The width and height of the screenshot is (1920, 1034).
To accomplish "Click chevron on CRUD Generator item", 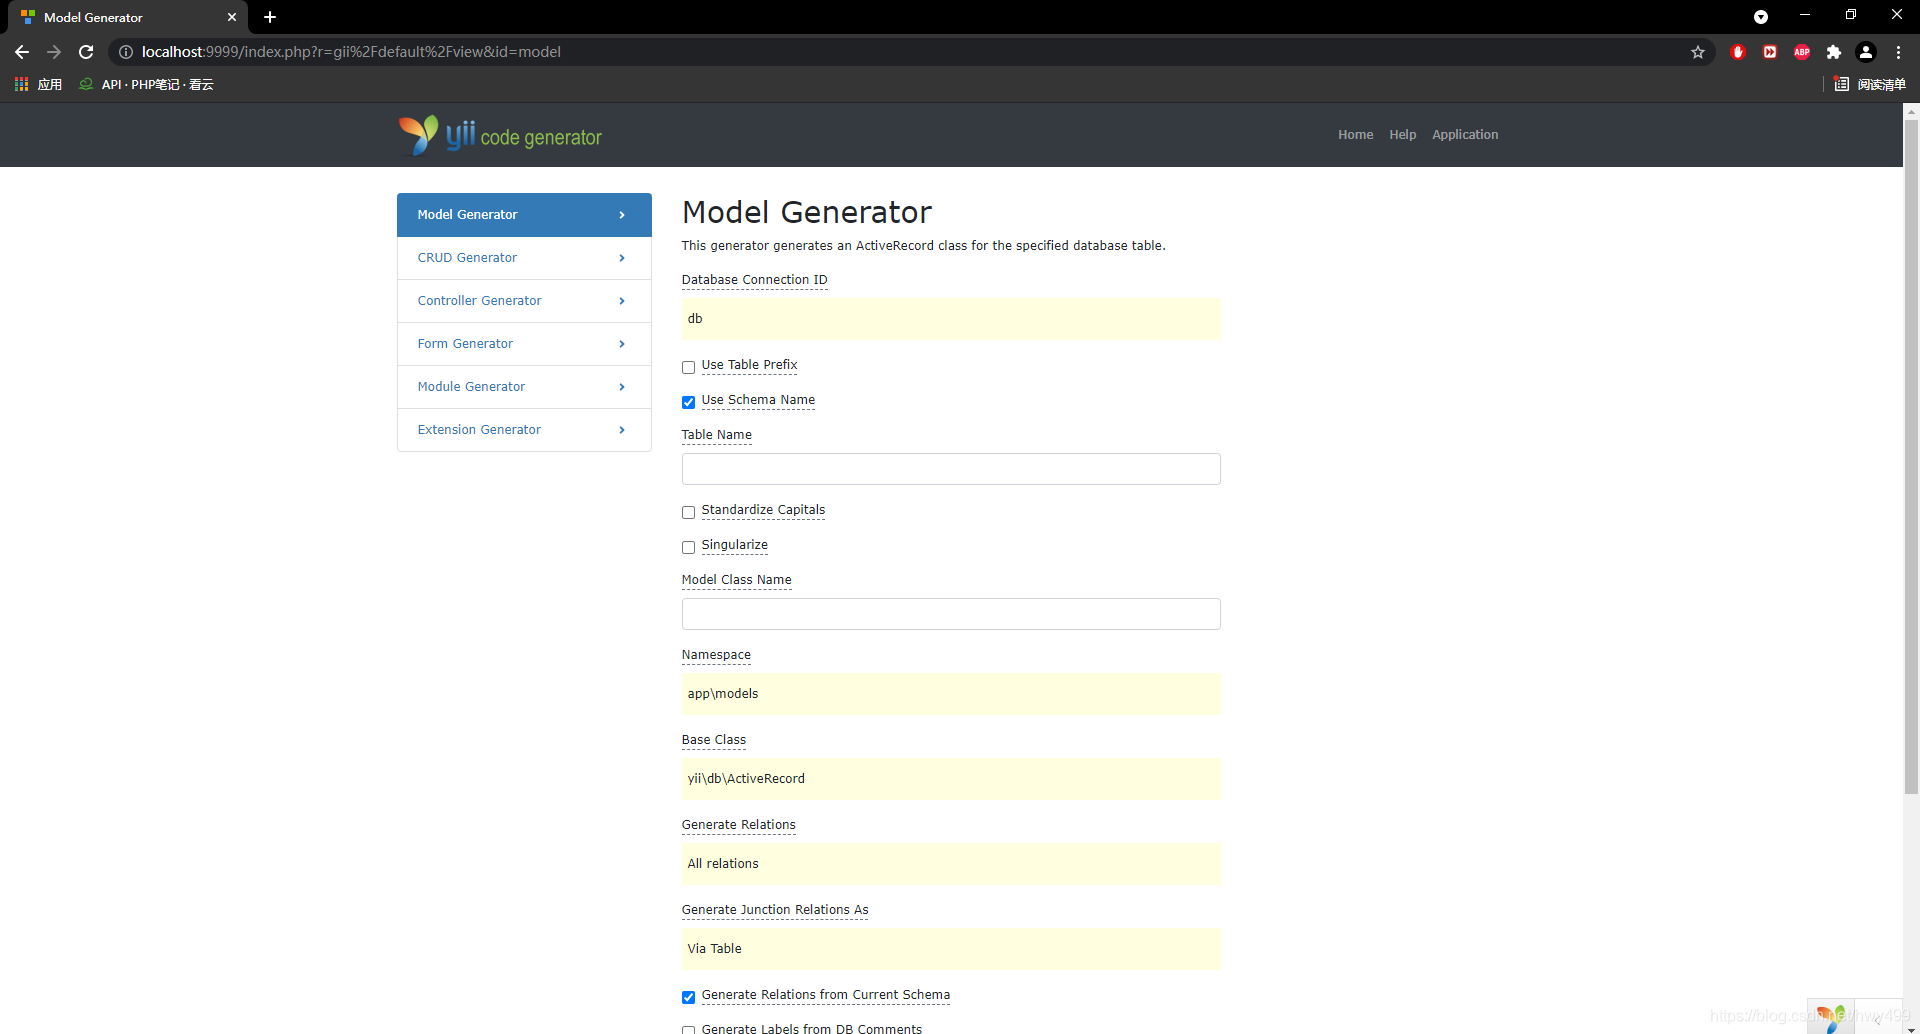I will [622, 258].
